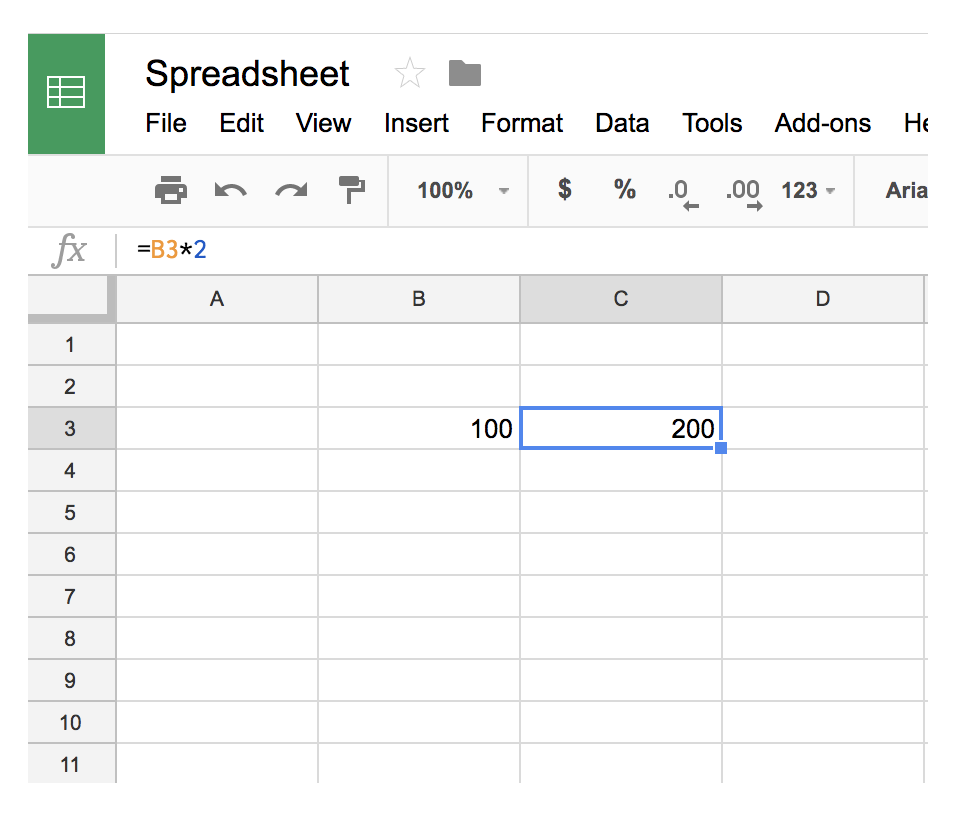Star the Spreadsheet document
Image resolution: width=964 pixels, height=814 pixels.
coord(409,74)
